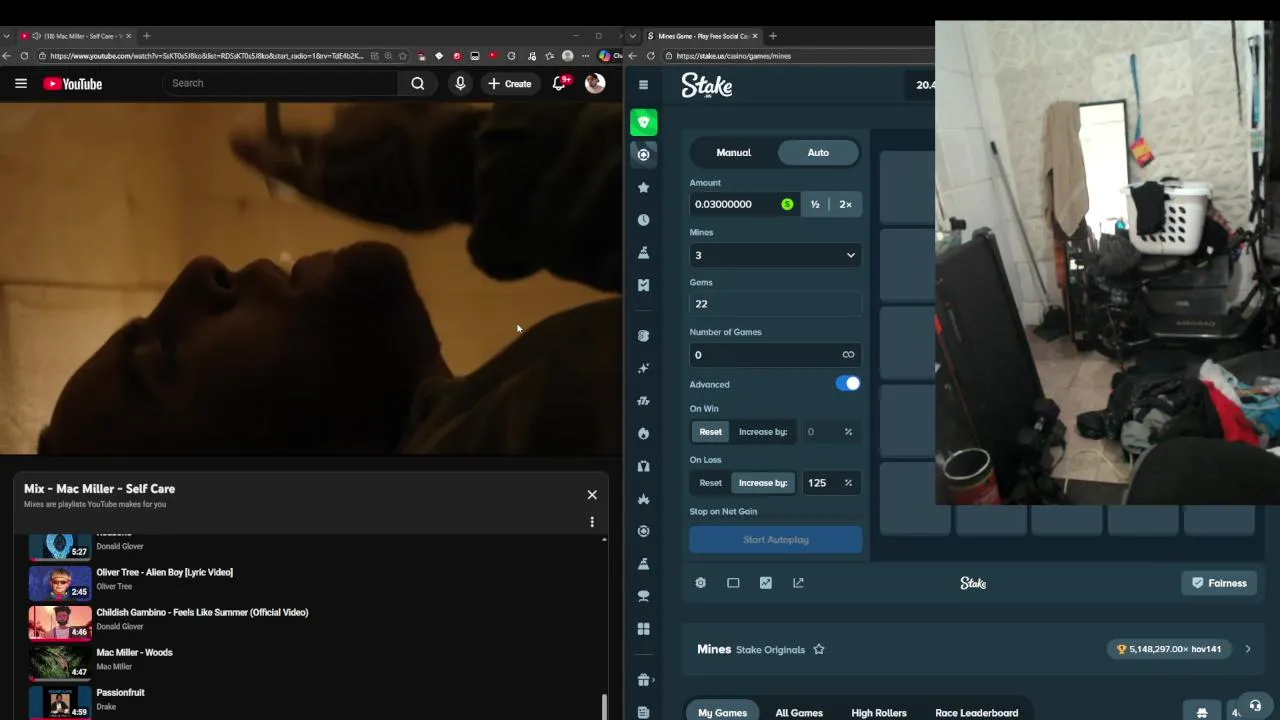The height and width of the screenshot is (720, 1280).
Task: Open the YouTube account avatar menu
Action: (595, 84)
